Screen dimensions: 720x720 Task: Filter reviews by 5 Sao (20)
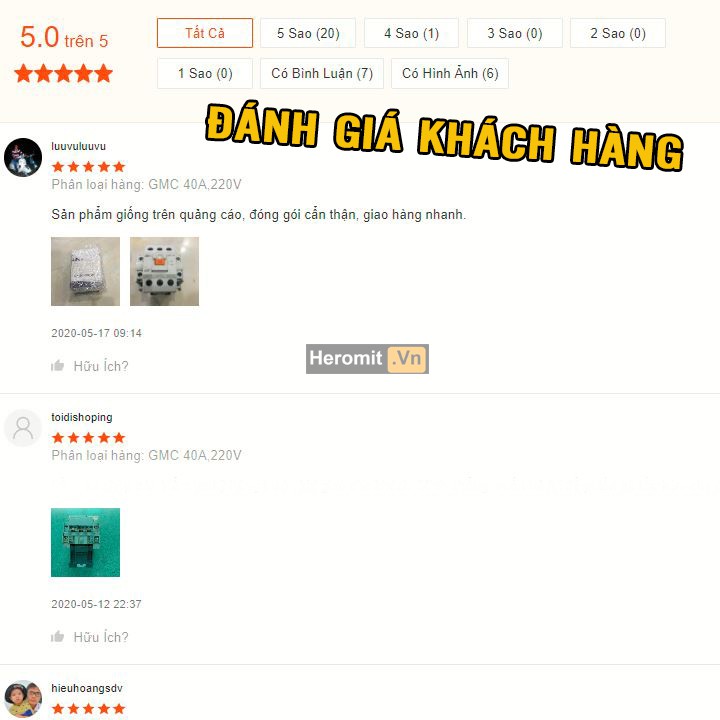click(308, 33)
